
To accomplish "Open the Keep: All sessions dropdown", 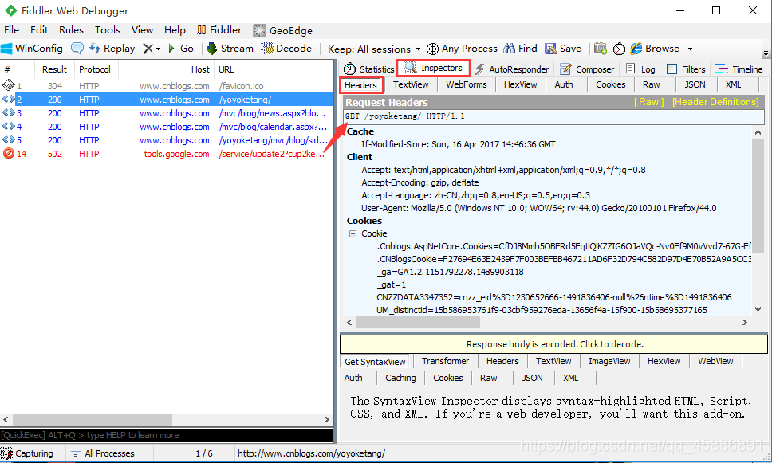I will (x=374, y=49).
